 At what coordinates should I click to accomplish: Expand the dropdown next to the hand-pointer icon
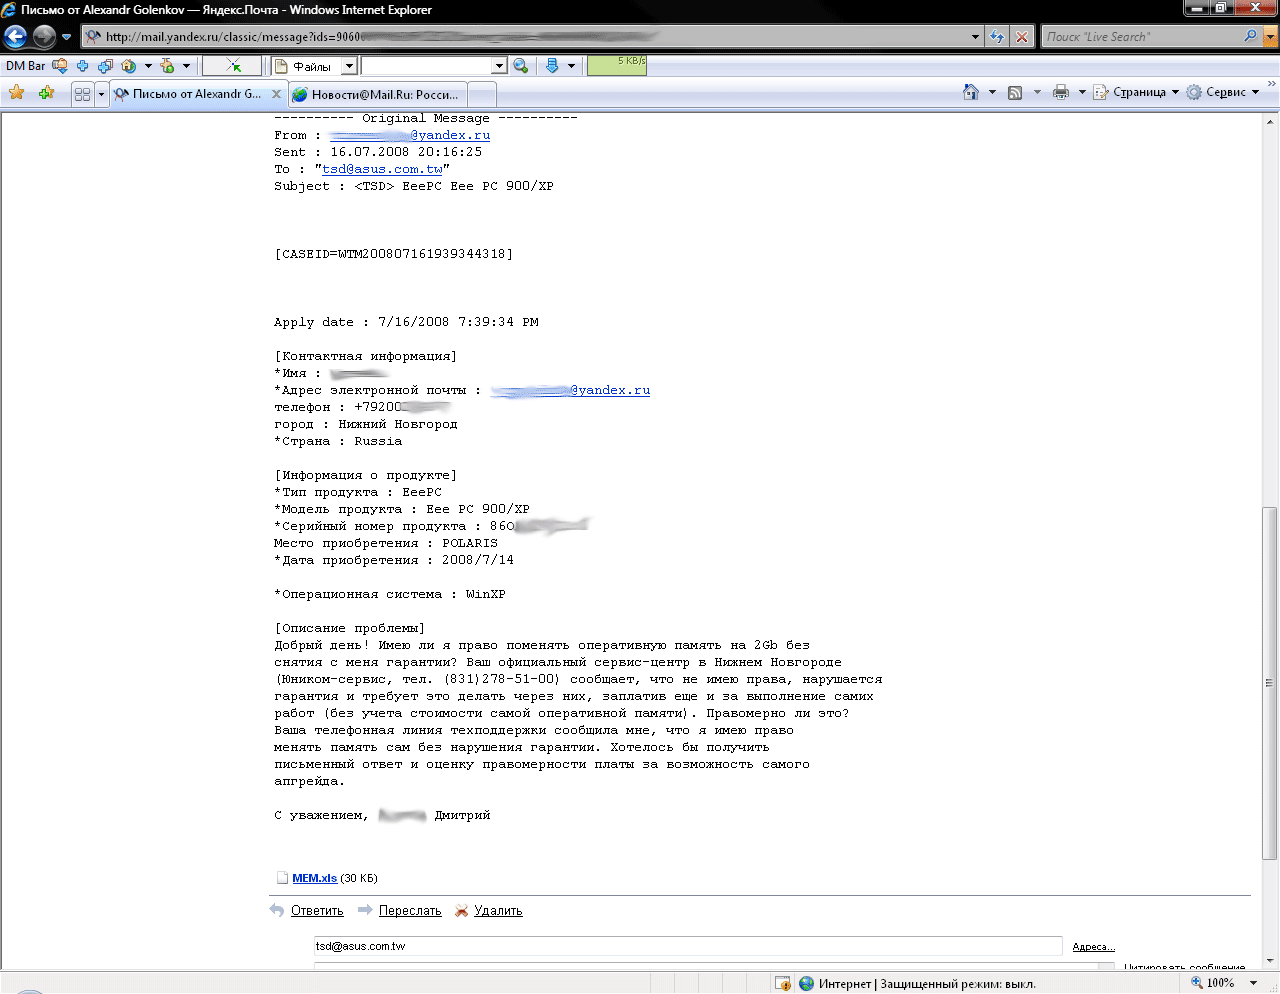click(x=186, y=66)
